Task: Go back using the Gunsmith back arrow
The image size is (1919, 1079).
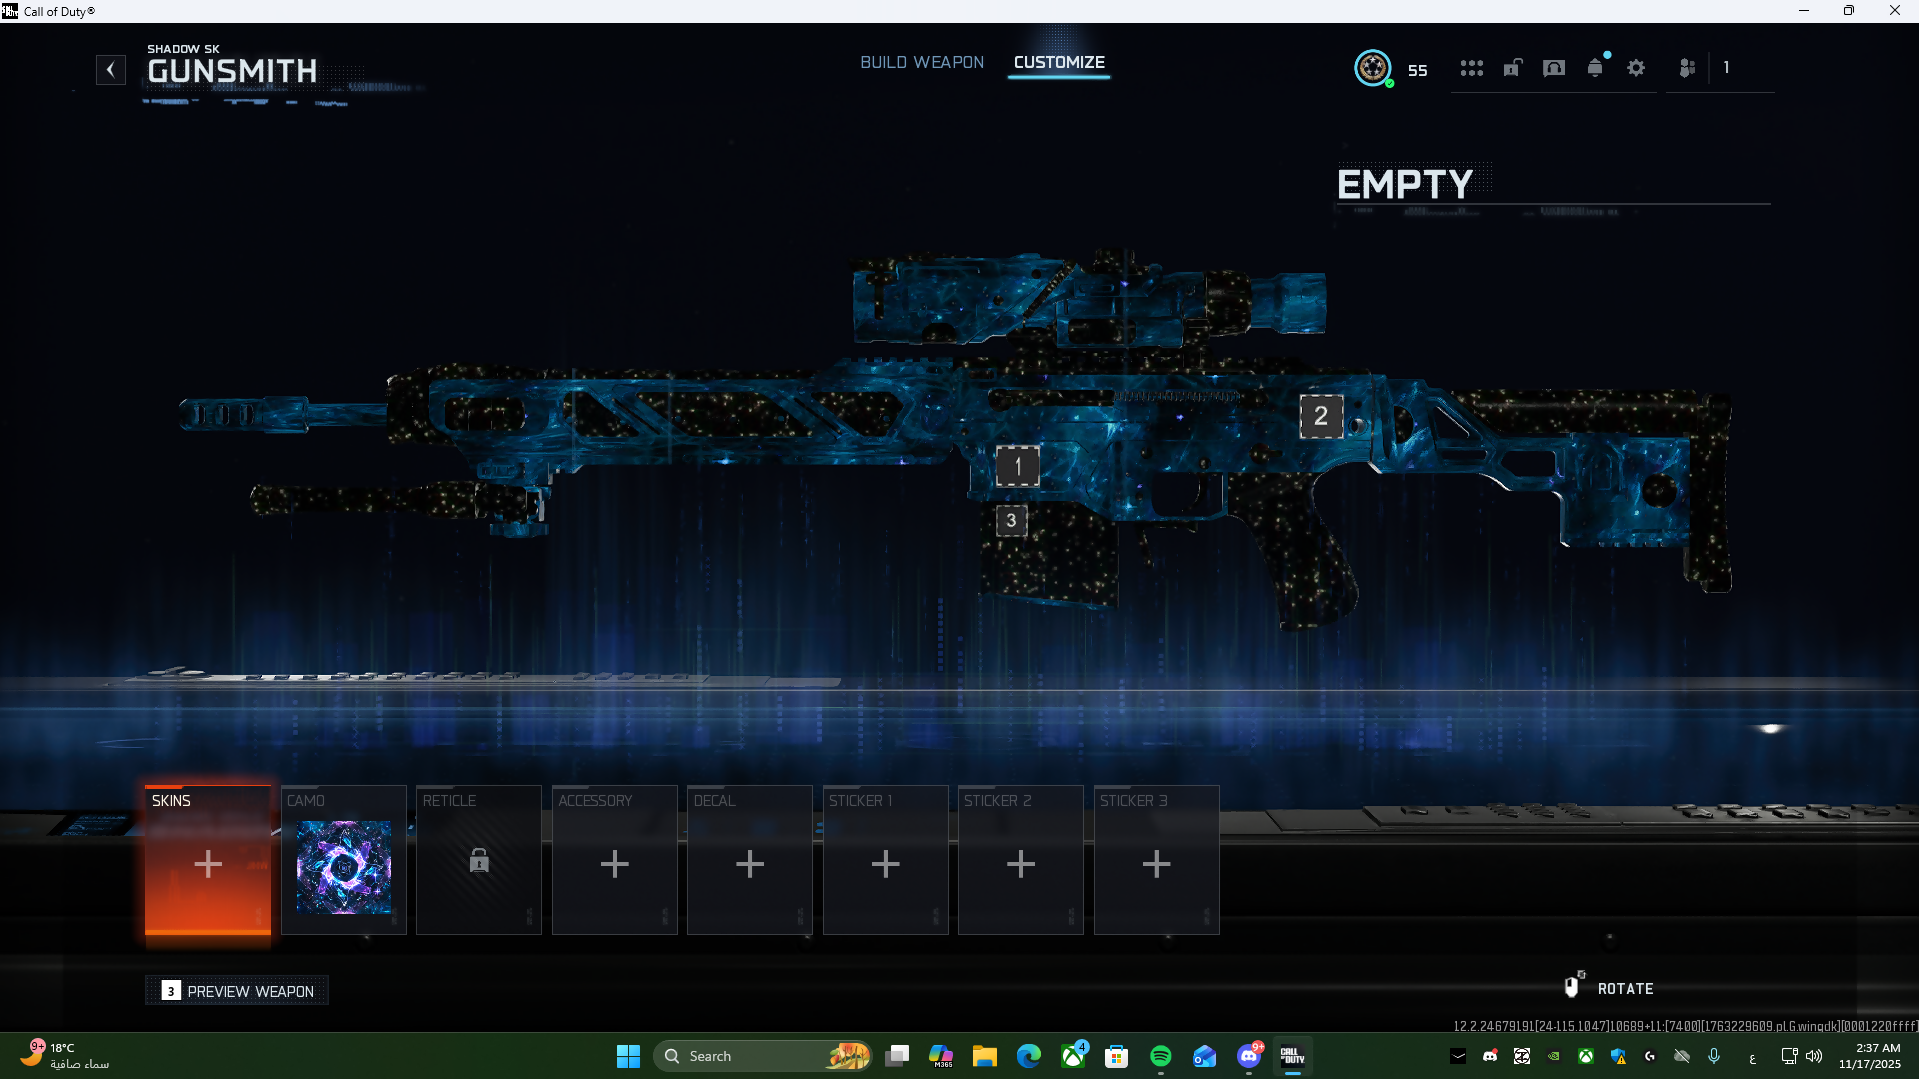Action: pos(111,70)
